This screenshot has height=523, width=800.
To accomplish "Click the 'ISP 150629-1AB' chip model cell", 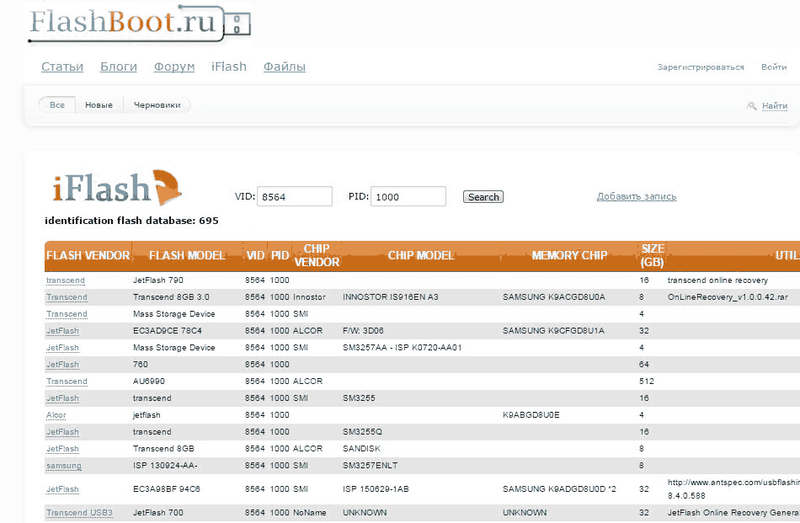I will click(376, 489).
